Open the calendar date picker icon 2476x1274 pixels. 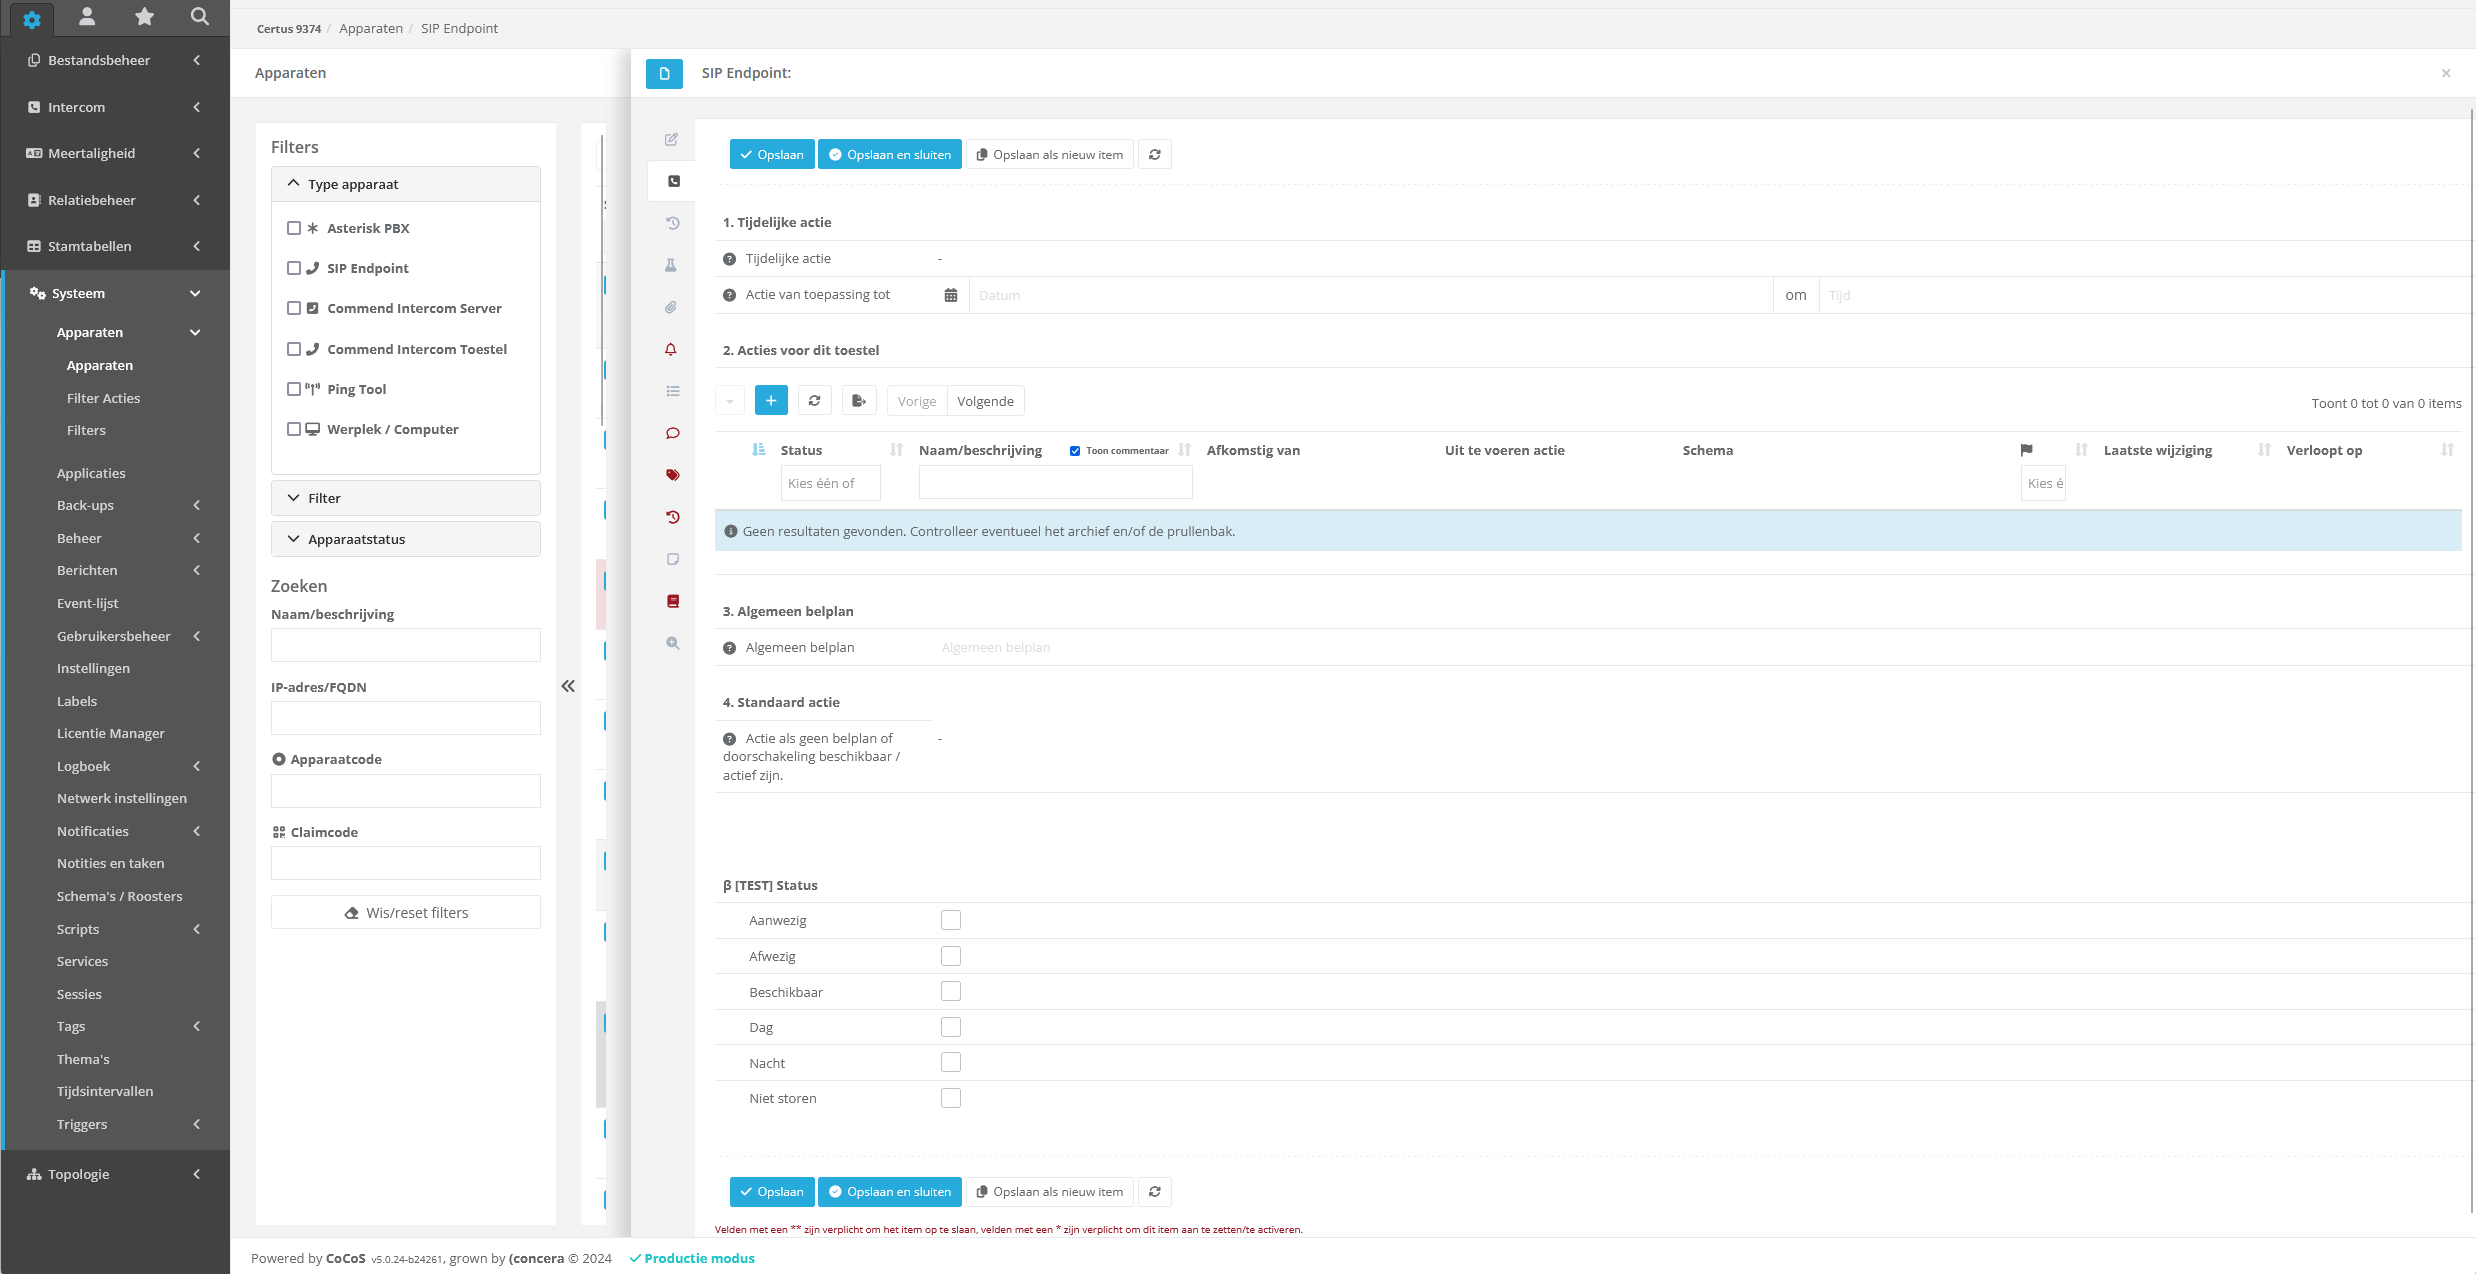(x=951, y=295)
